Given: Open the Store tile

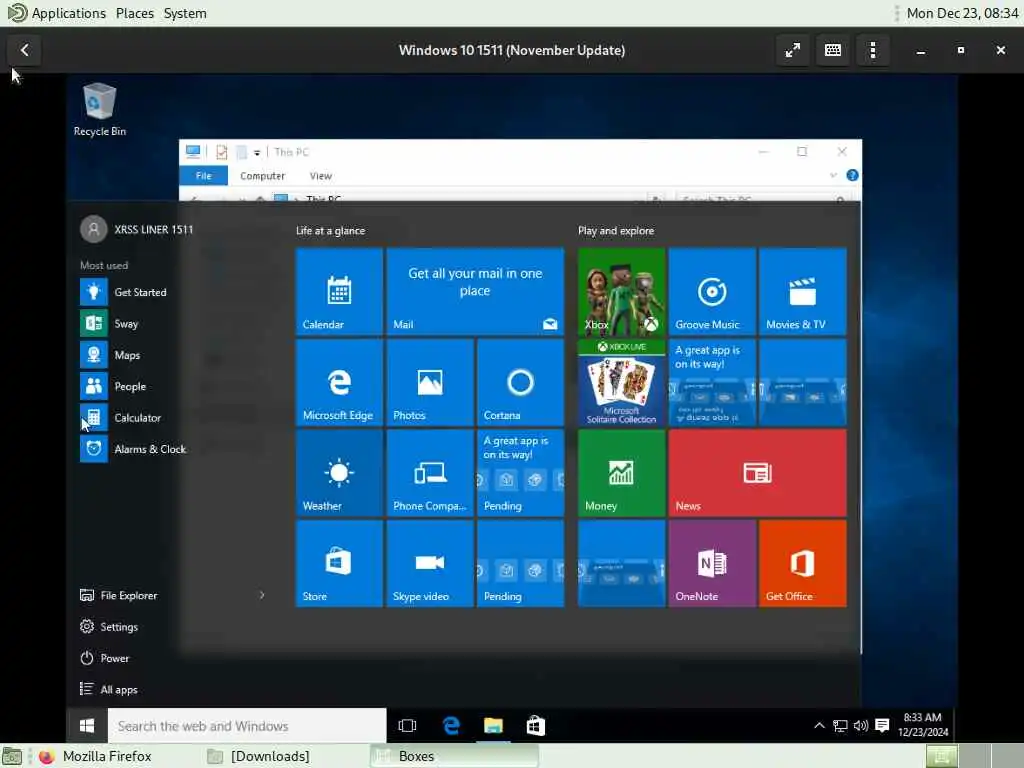Looking at the screenshot, I should tap(339, 564).
